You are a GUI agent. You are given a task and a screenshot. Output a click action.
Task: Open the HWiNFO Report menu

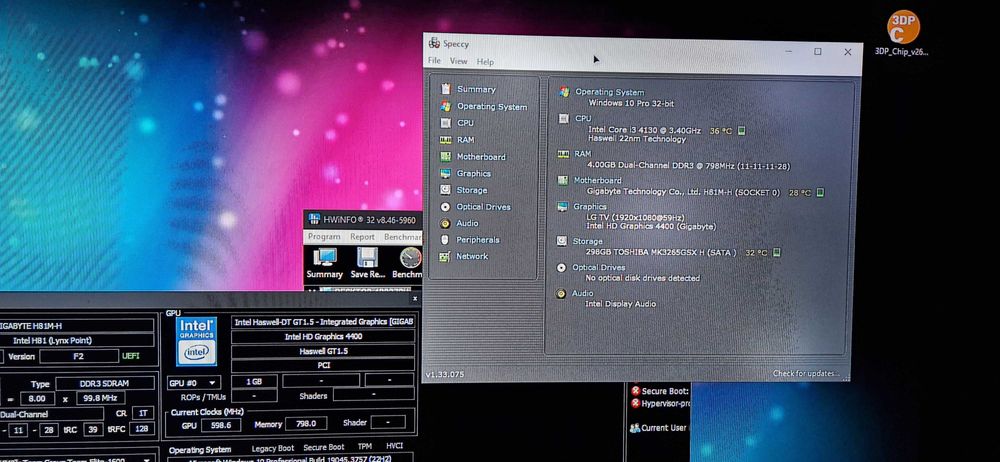362,237
